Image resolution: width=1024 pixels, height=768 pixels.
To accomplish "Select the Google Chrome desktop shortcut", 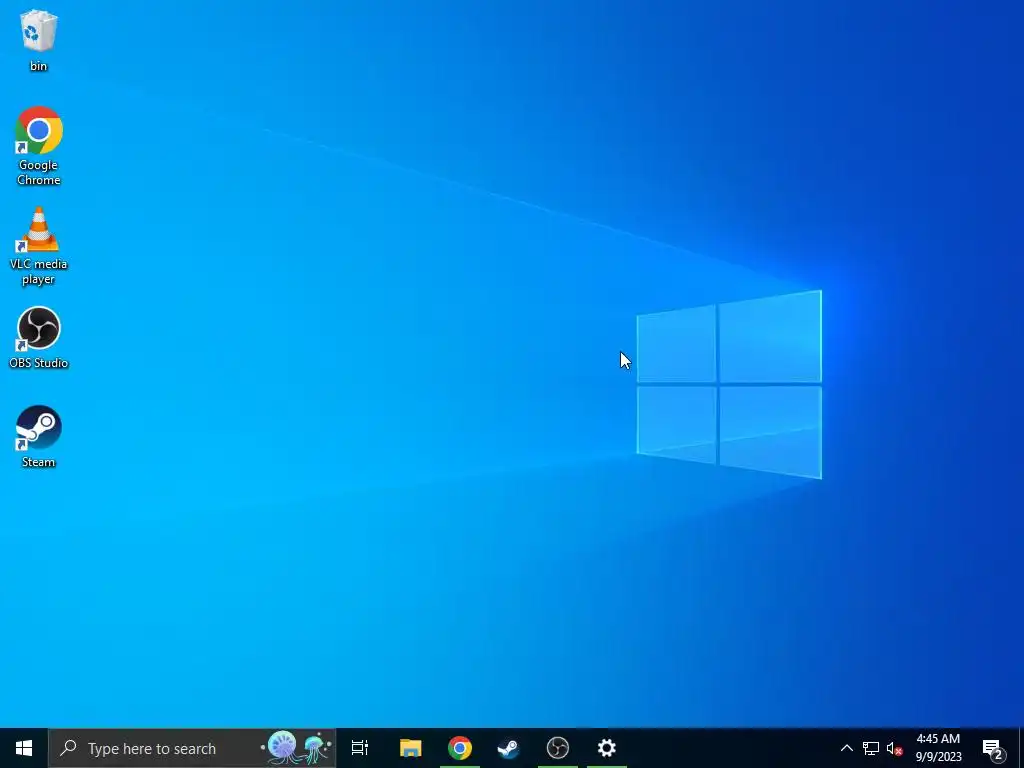I will [39, 146].
